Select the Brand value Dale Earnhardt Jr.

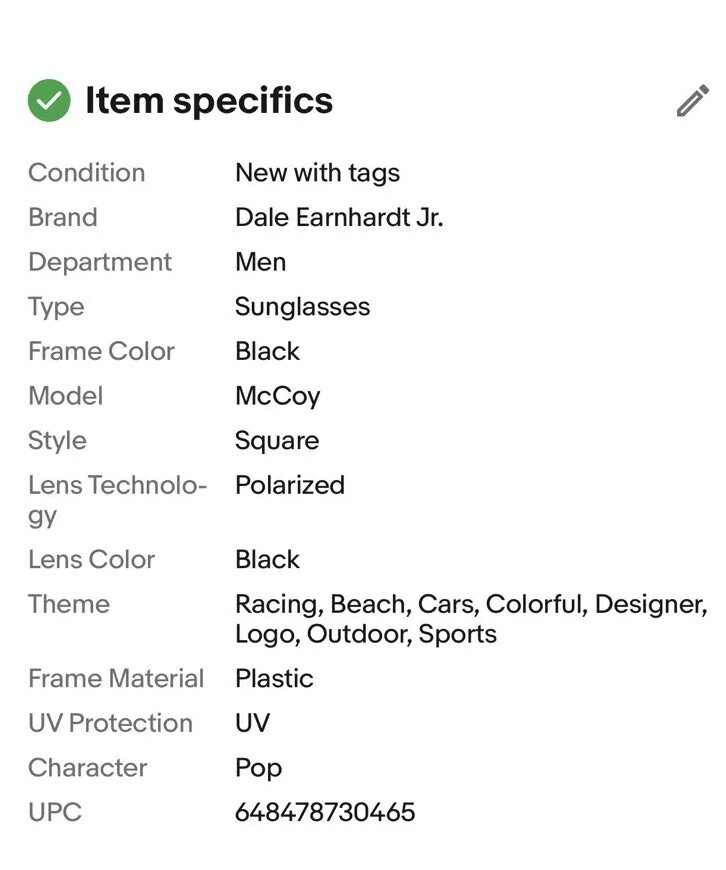[339, 217]
